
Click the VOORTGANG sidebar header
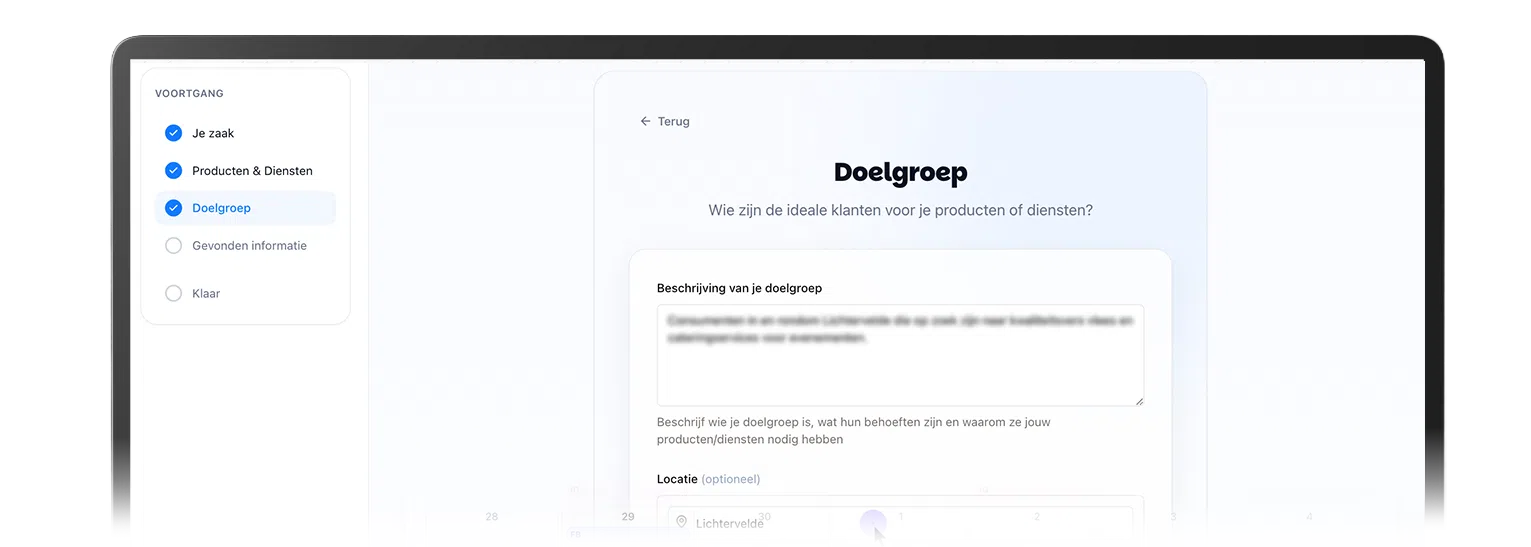pos(189,93)
